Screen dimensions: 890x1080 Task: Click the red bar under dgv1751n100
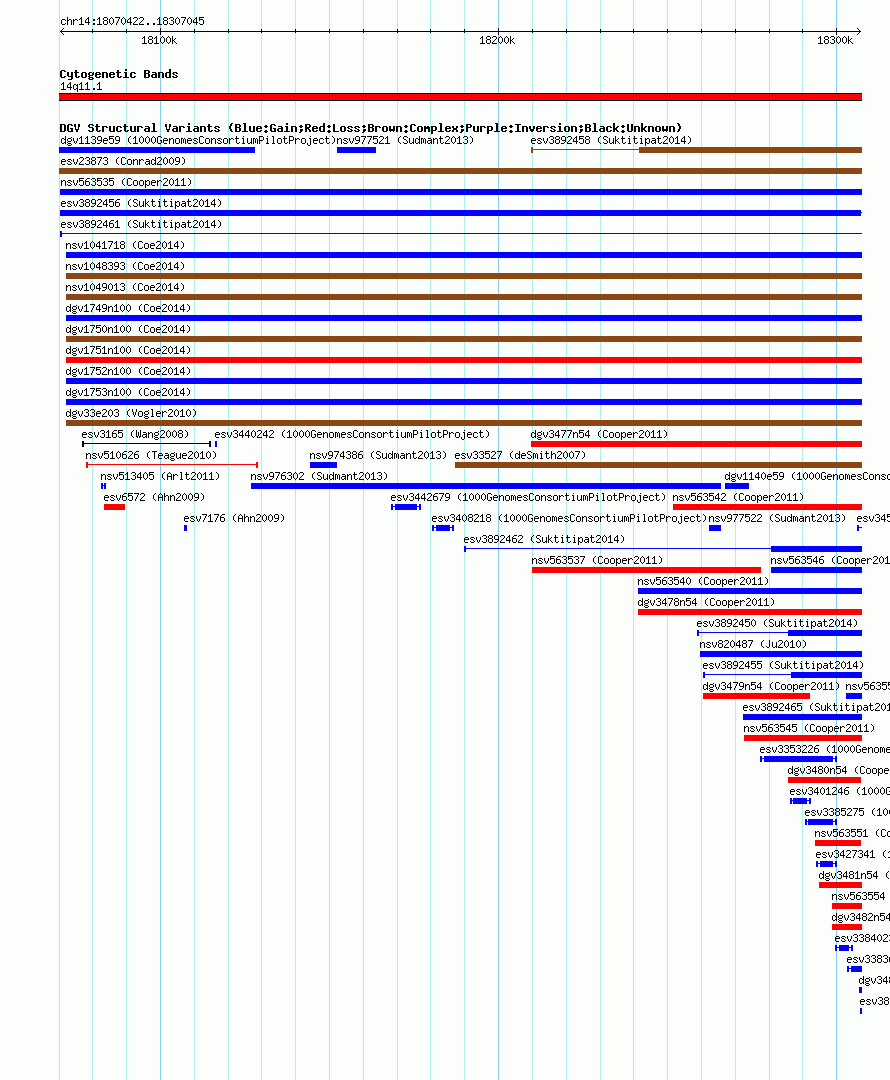point(464,360)
